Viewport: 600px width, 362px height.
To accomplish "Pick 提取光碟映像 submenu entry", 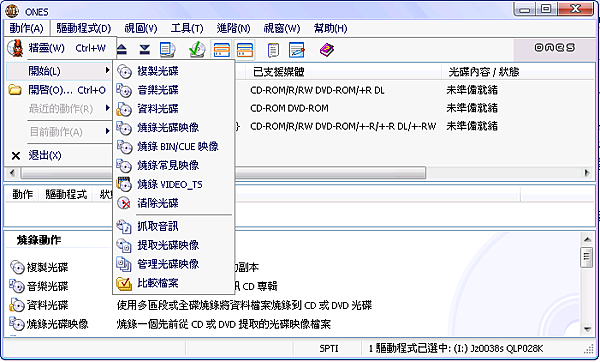I will pyautogui.click(x=174, y=245).
